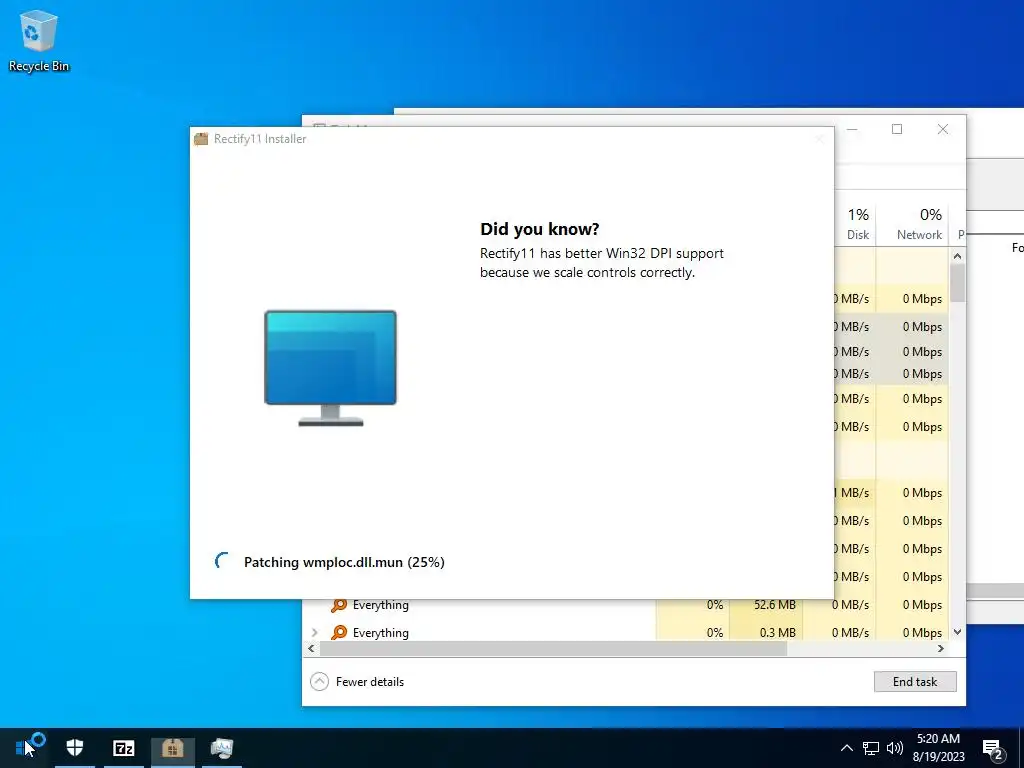
Task: Click Task Manager horizontal scroll right arrow
Action: pos(941,648)
